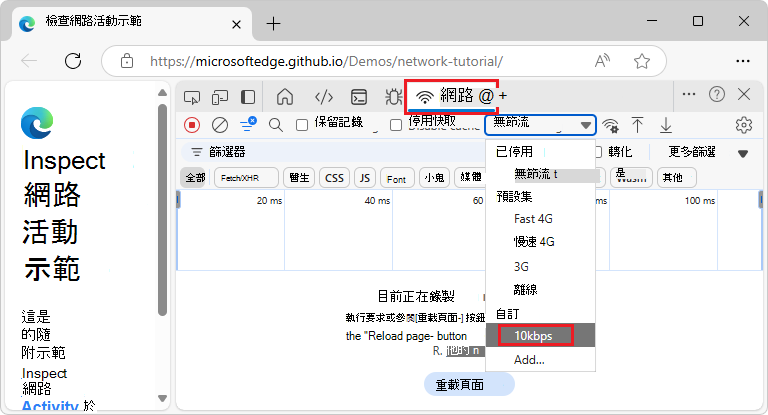Open the Elements tool icon
The width and height of the screenshot is (768, 415).
(324, 97)
